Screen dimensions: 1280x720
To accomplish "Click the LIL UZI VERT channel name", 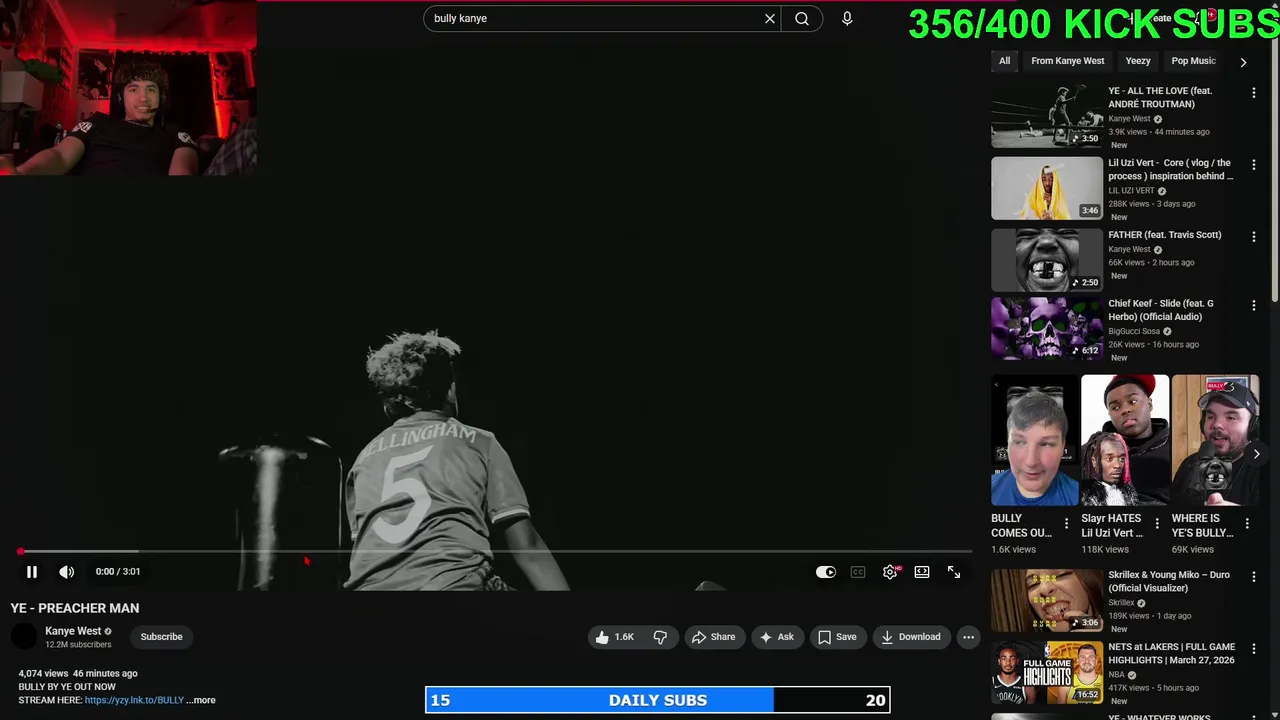I will tap(1131, 190).
